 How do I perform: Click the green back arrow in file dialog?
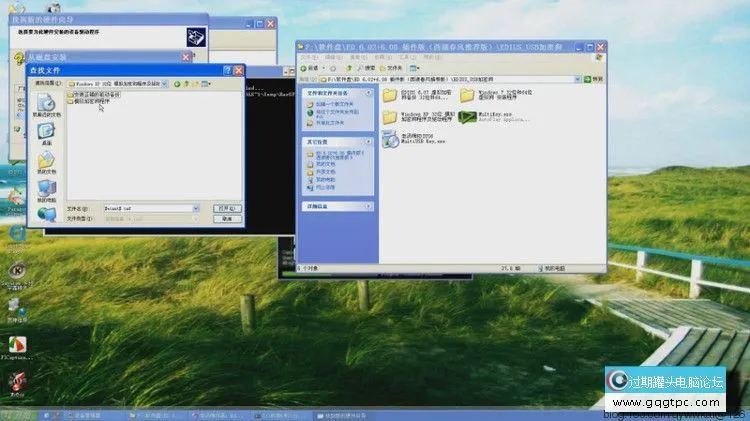[179, 84]
